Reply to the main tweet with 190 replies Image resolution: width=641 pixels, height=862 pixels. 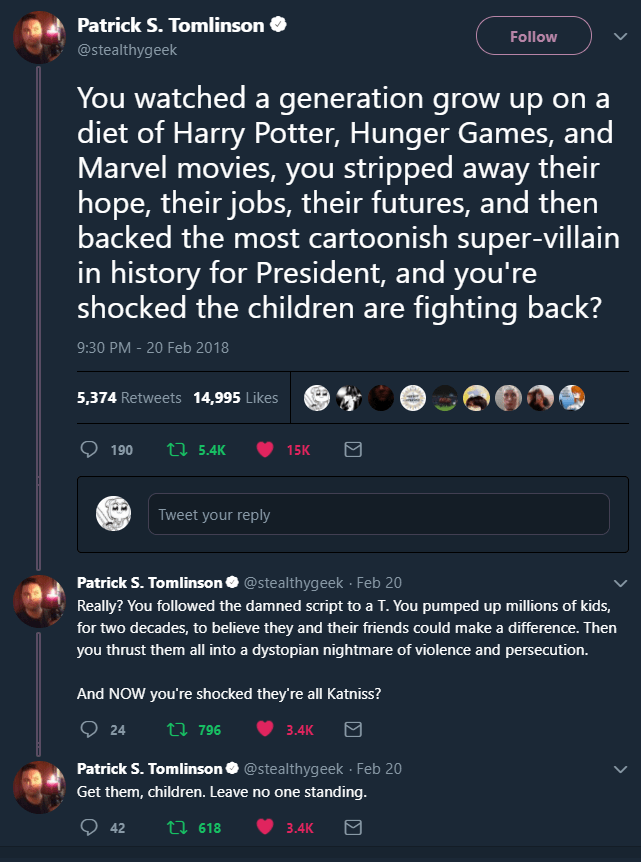pos(88,450)
